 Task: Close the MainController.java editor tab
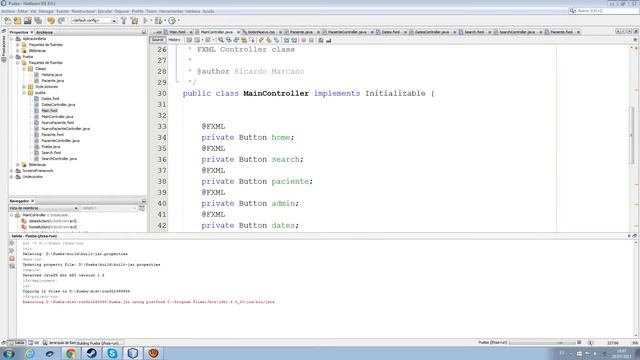(x=238, y=32)
